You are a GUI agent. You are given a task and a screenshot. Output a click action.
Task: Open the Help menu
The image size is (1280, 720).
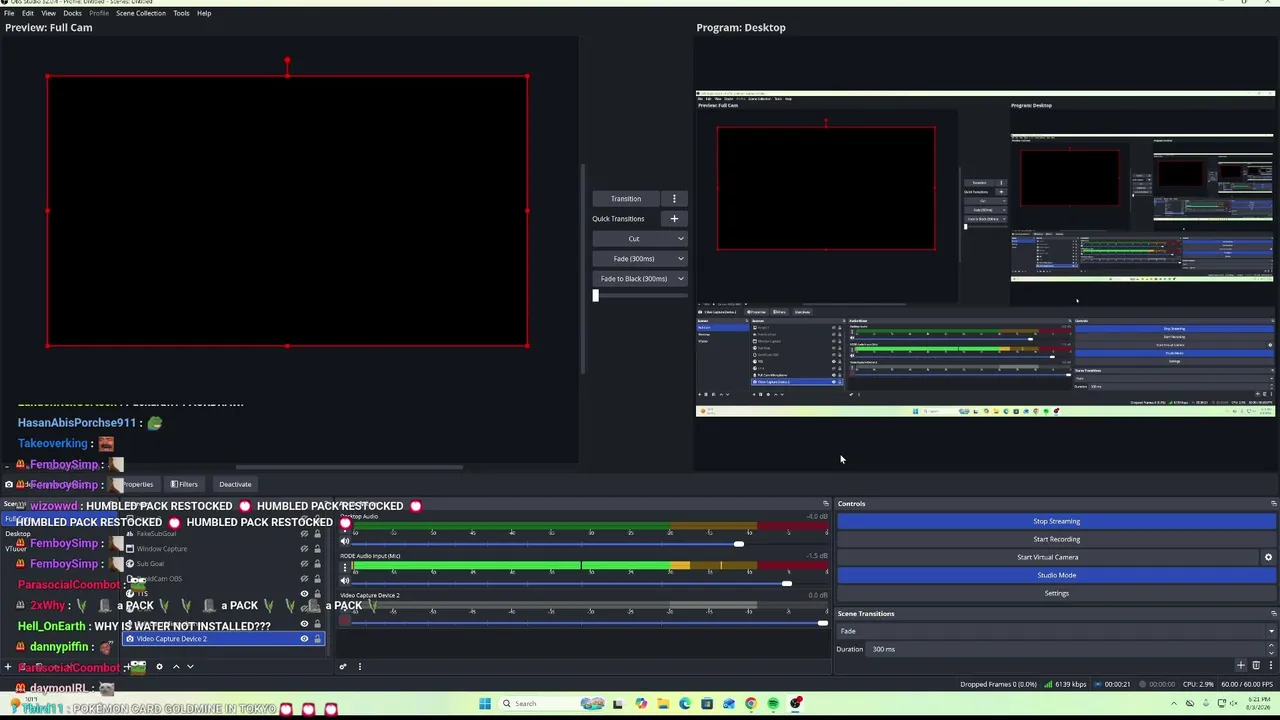pyautogui.click(x=204, y=13)
